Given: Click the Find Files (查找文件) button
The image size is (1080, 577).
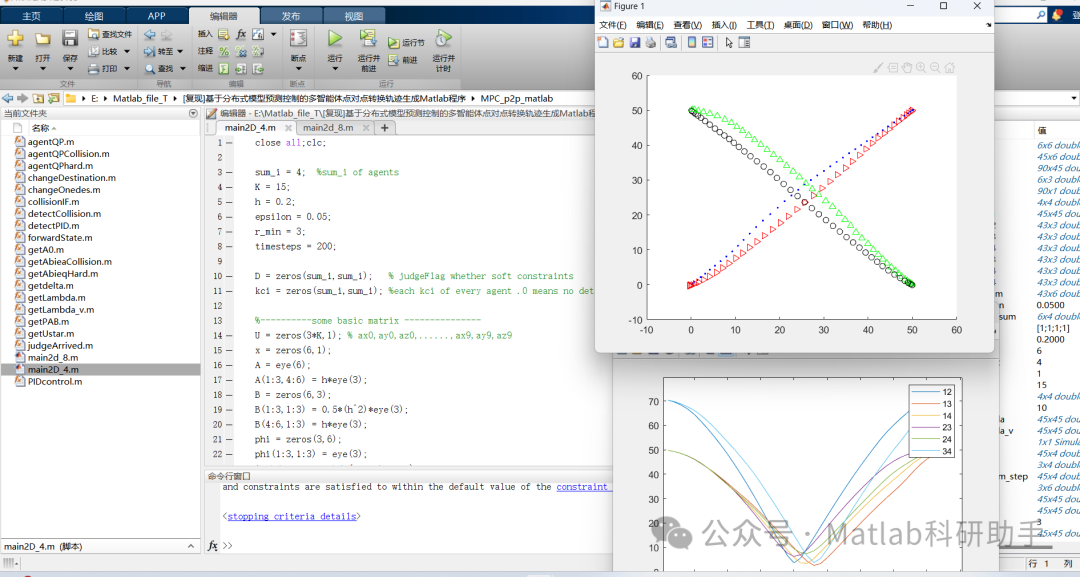Looking at the screenshot, I should pyautogui.click(x=110, y=34).
